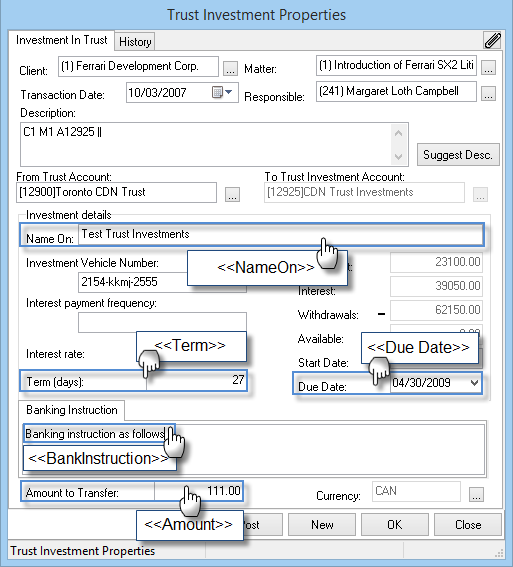The width and height of the screenshot is (513, 567).
Task: Open the Currency lookup ellipsis button
Action: (476, 494)
